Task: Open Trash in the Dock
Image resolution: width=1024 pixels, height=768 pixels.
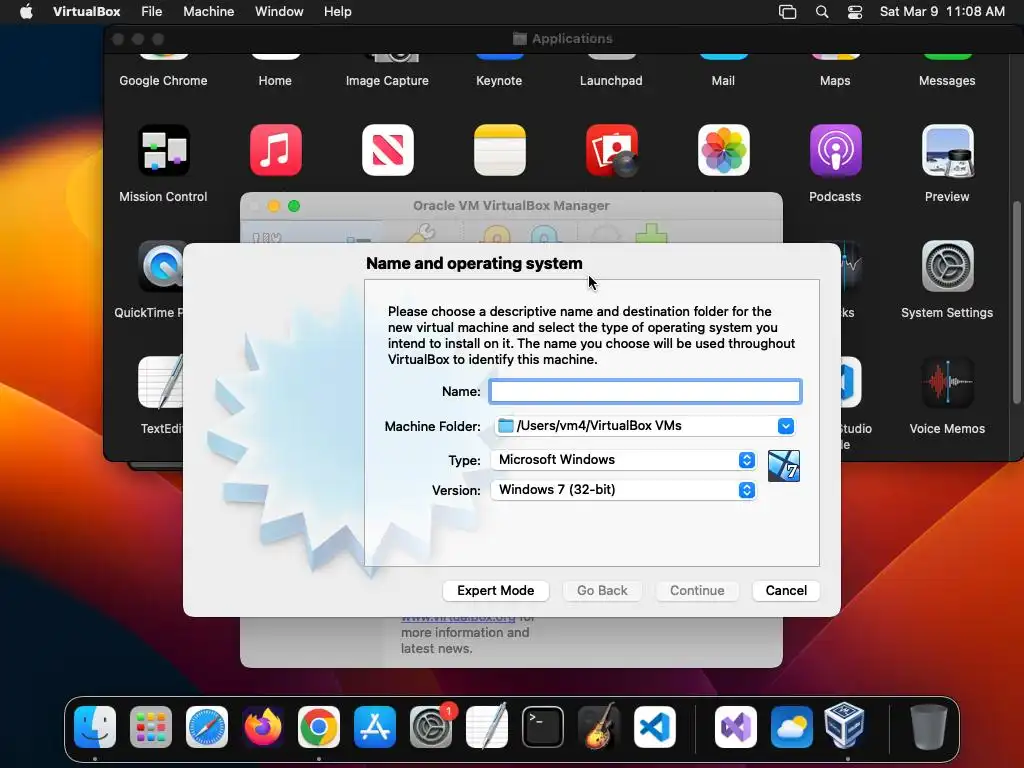Action: pos(929,727)
